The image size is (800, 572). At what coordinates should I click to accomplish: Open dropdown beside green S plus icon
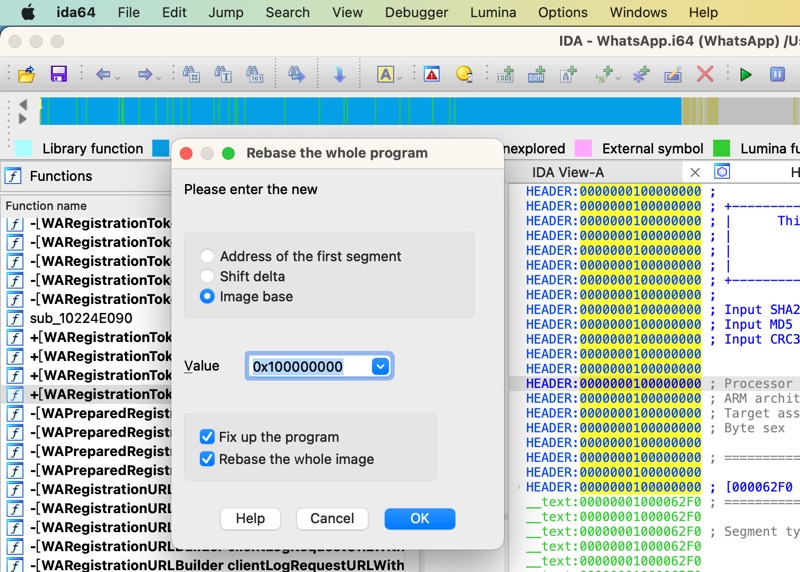(618, 78)
